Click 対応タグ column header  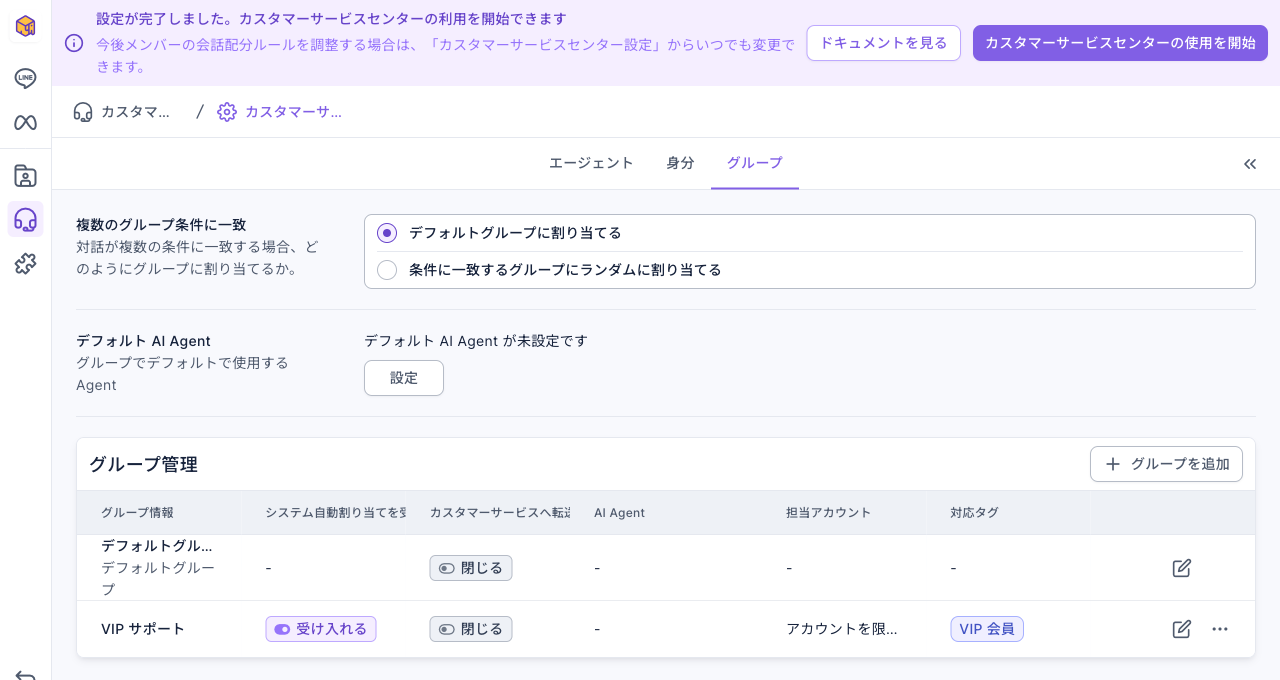[975, 513]
